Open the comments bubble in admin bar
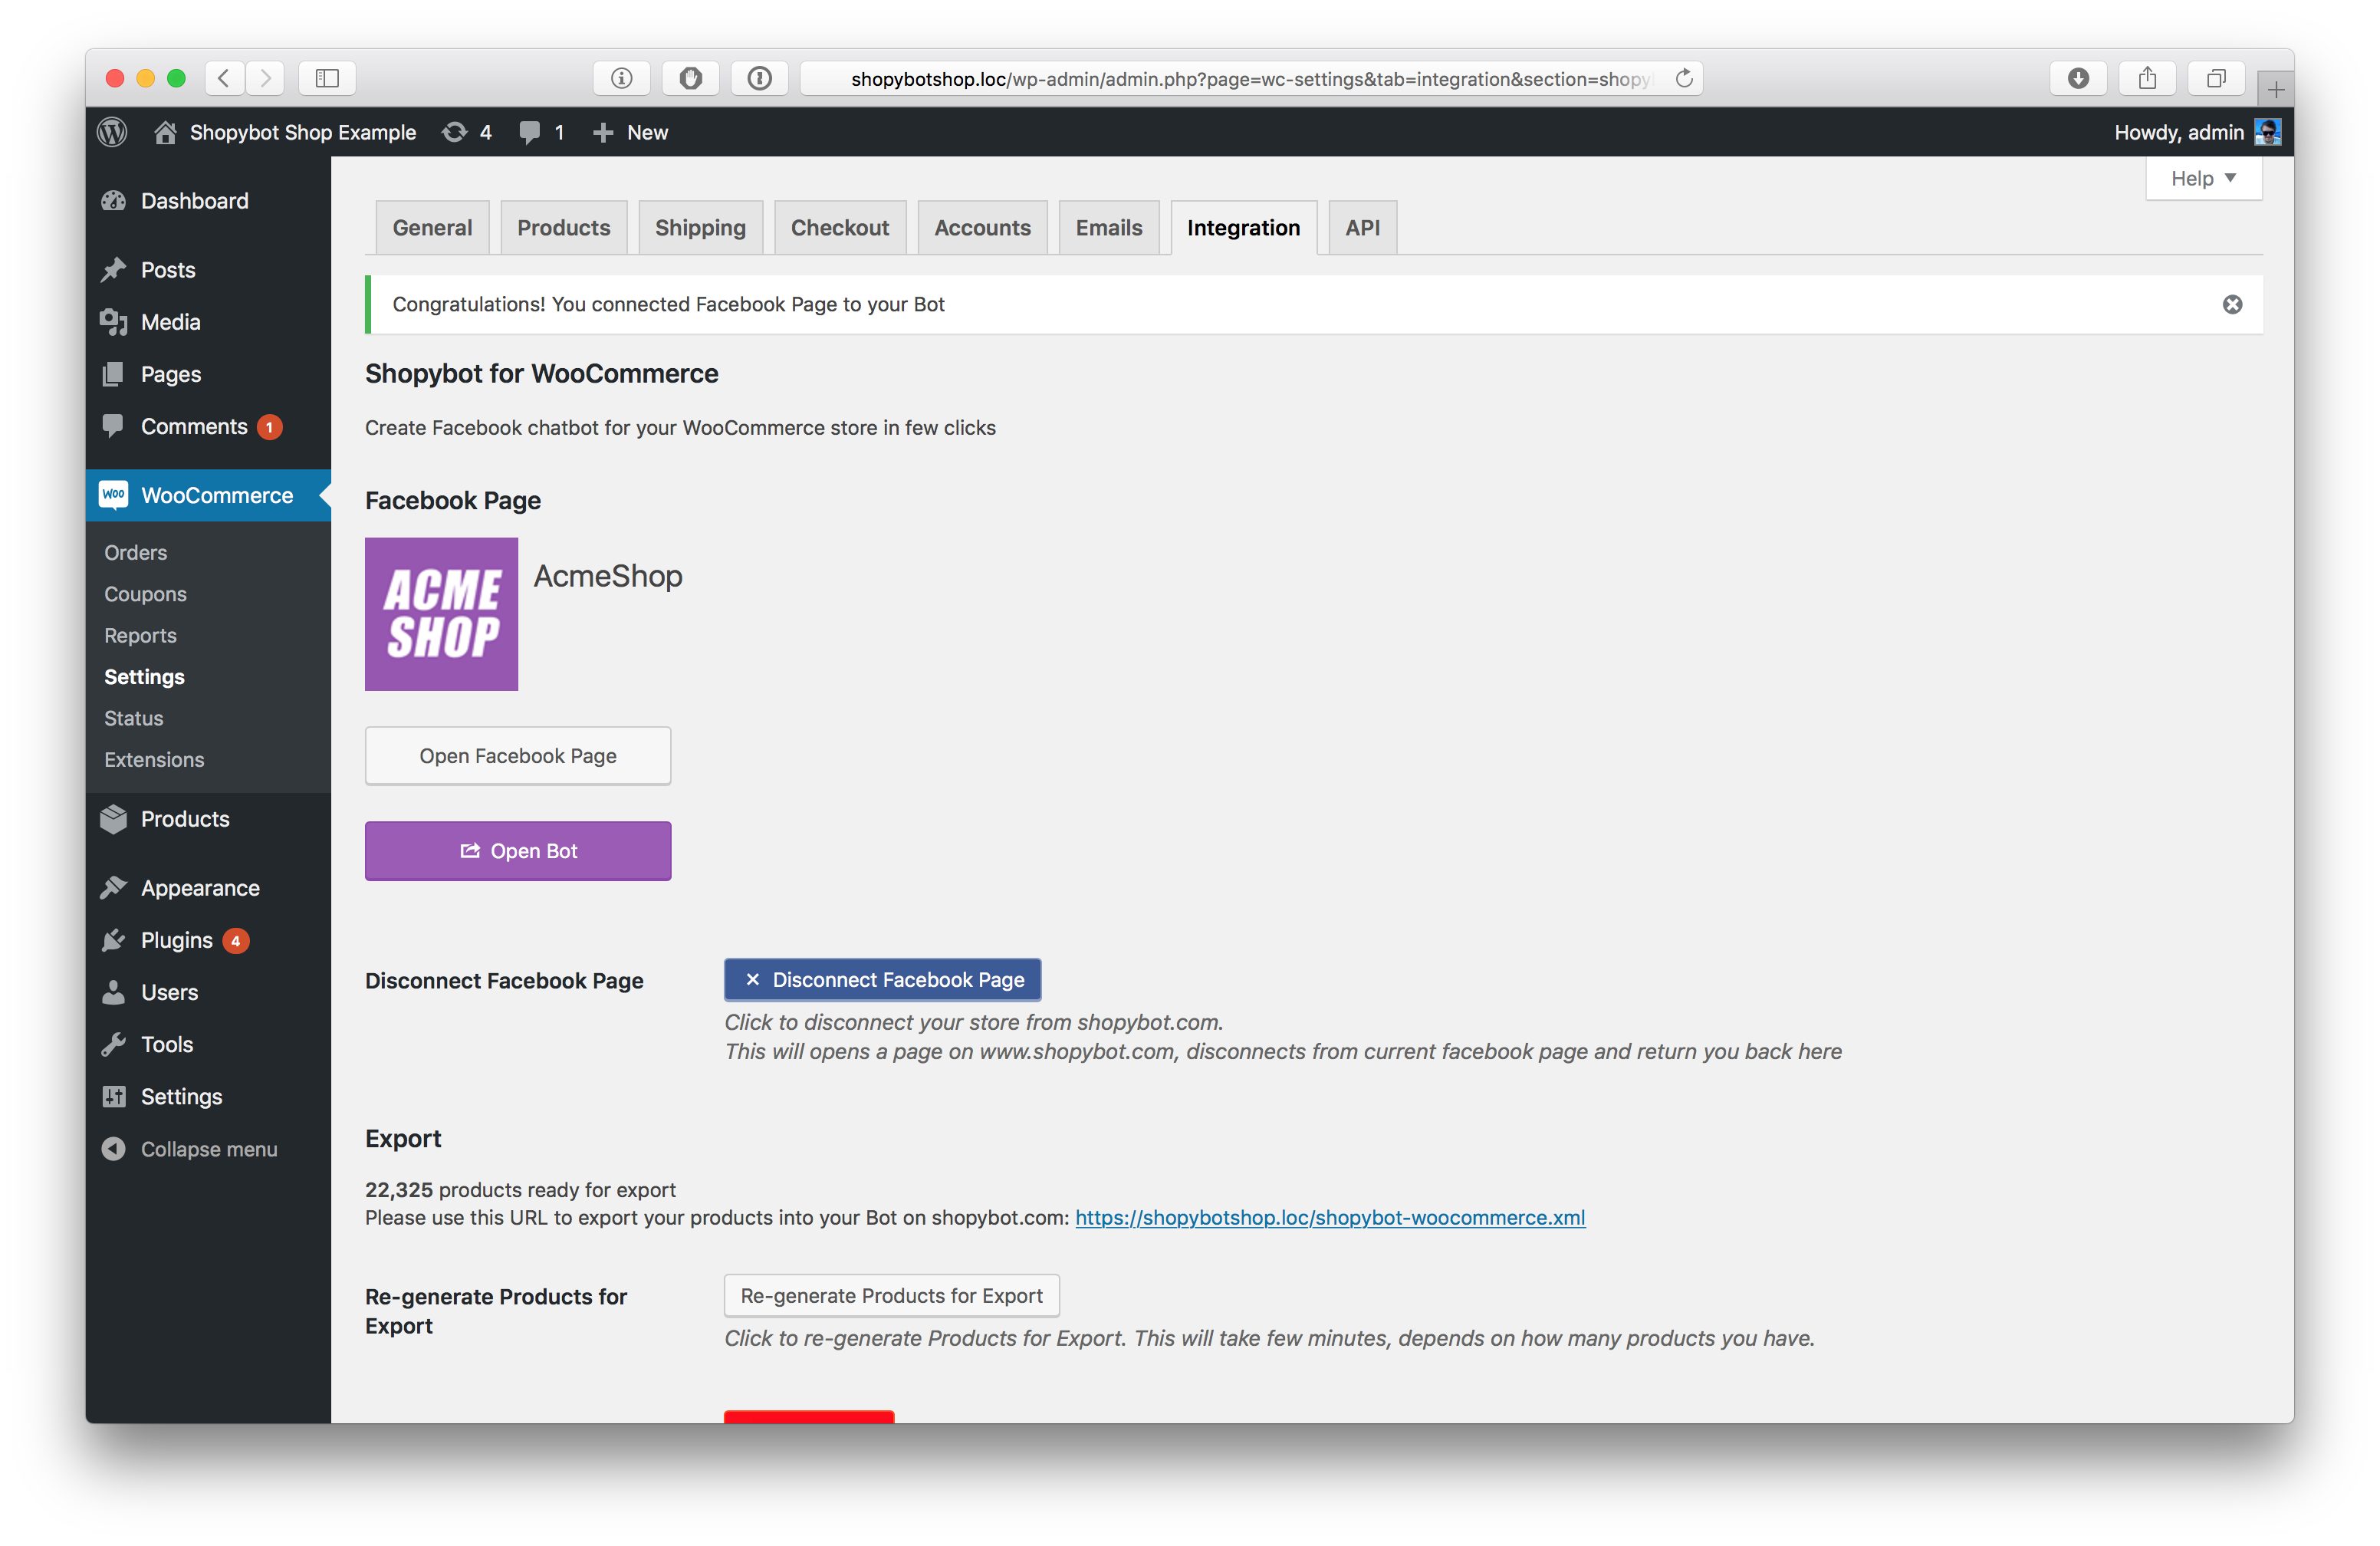This screenshot has height=1546, width=2380. click(542, 132)
